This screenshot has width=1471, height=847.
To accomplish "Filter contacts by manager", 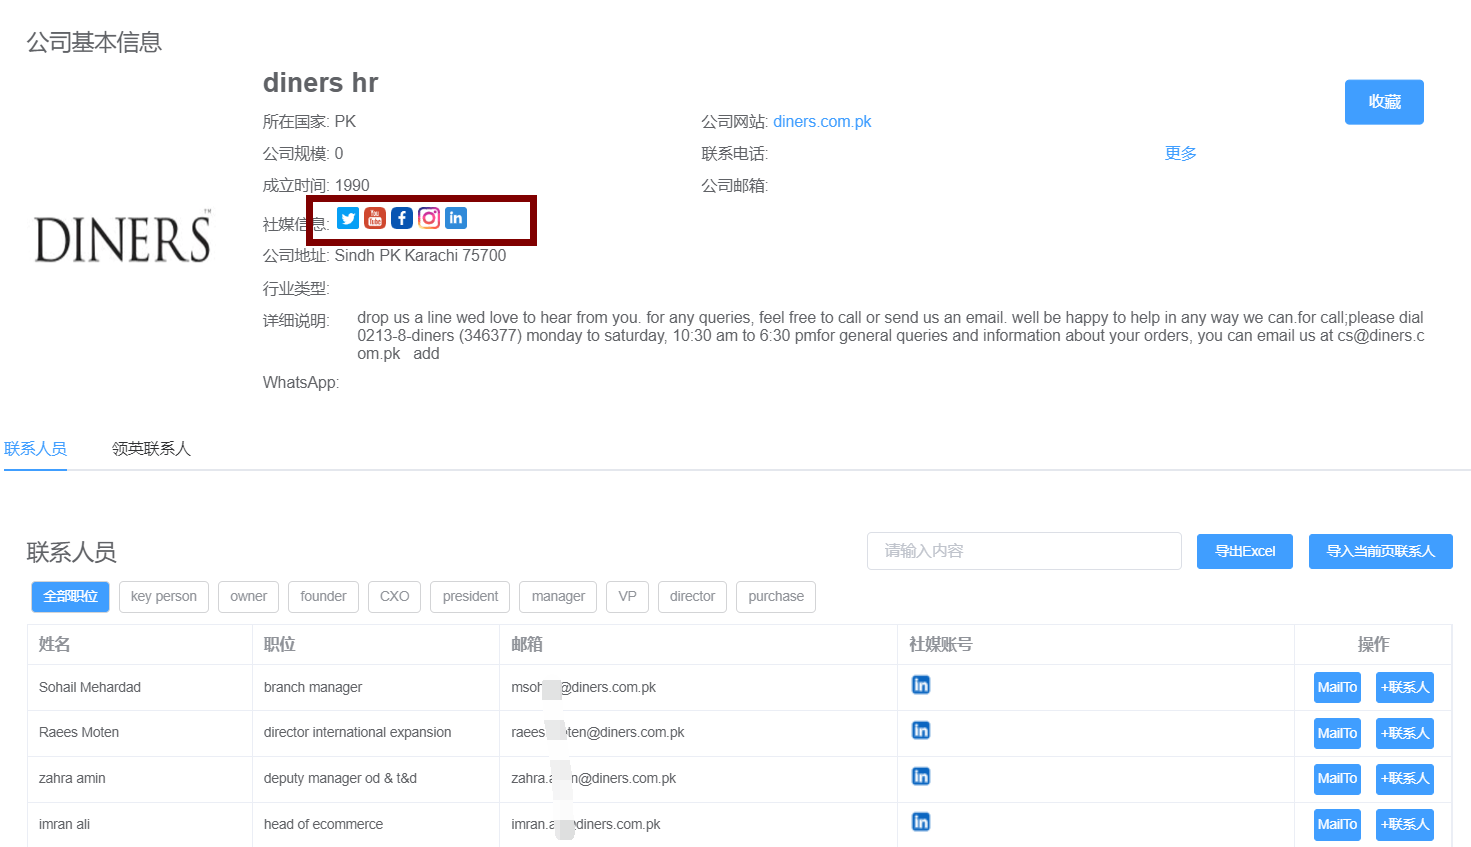I will pyautogui.click(x=558, y=596).
